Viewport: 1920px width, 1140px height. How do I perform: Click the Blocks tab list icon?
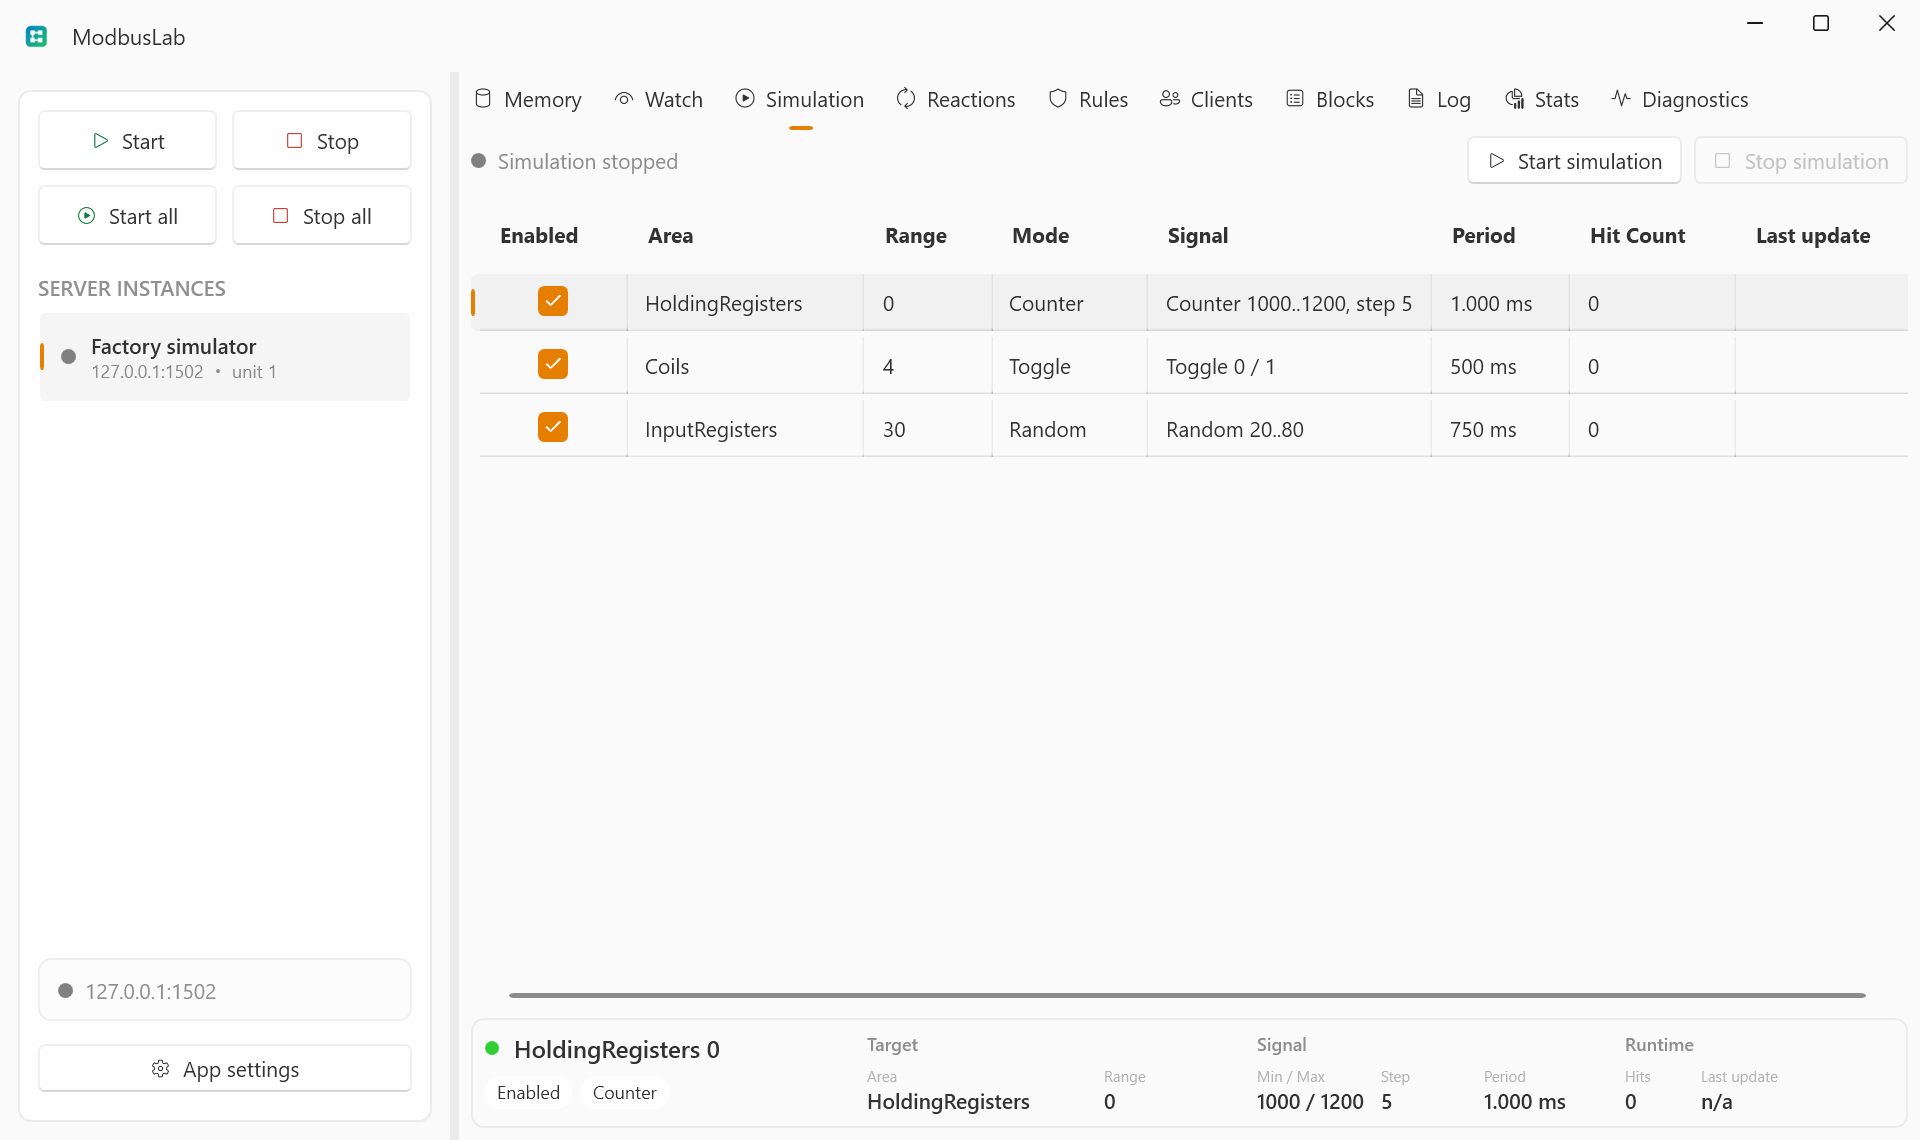click(1295, 99)
